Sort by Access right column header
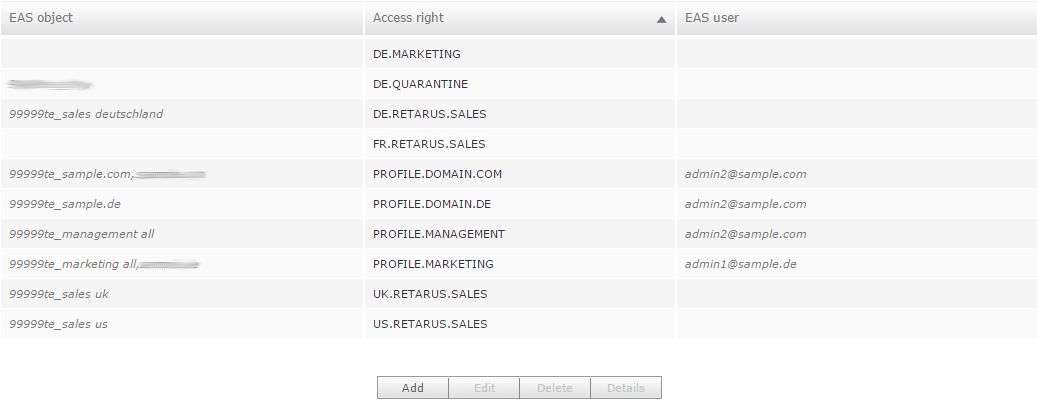 point(408,18)
